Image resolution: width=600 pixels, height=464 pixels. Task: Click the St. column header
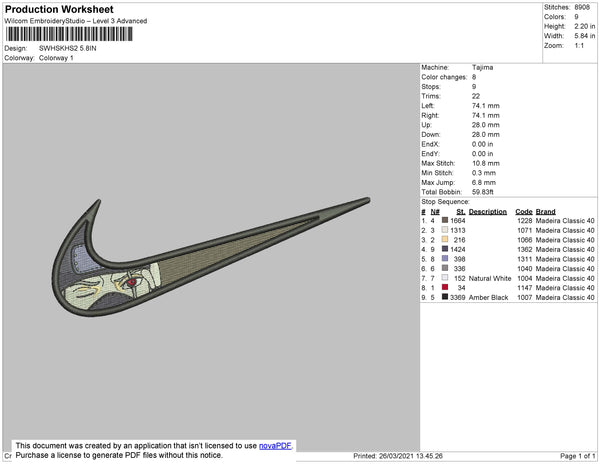click(x=460, y=212)
